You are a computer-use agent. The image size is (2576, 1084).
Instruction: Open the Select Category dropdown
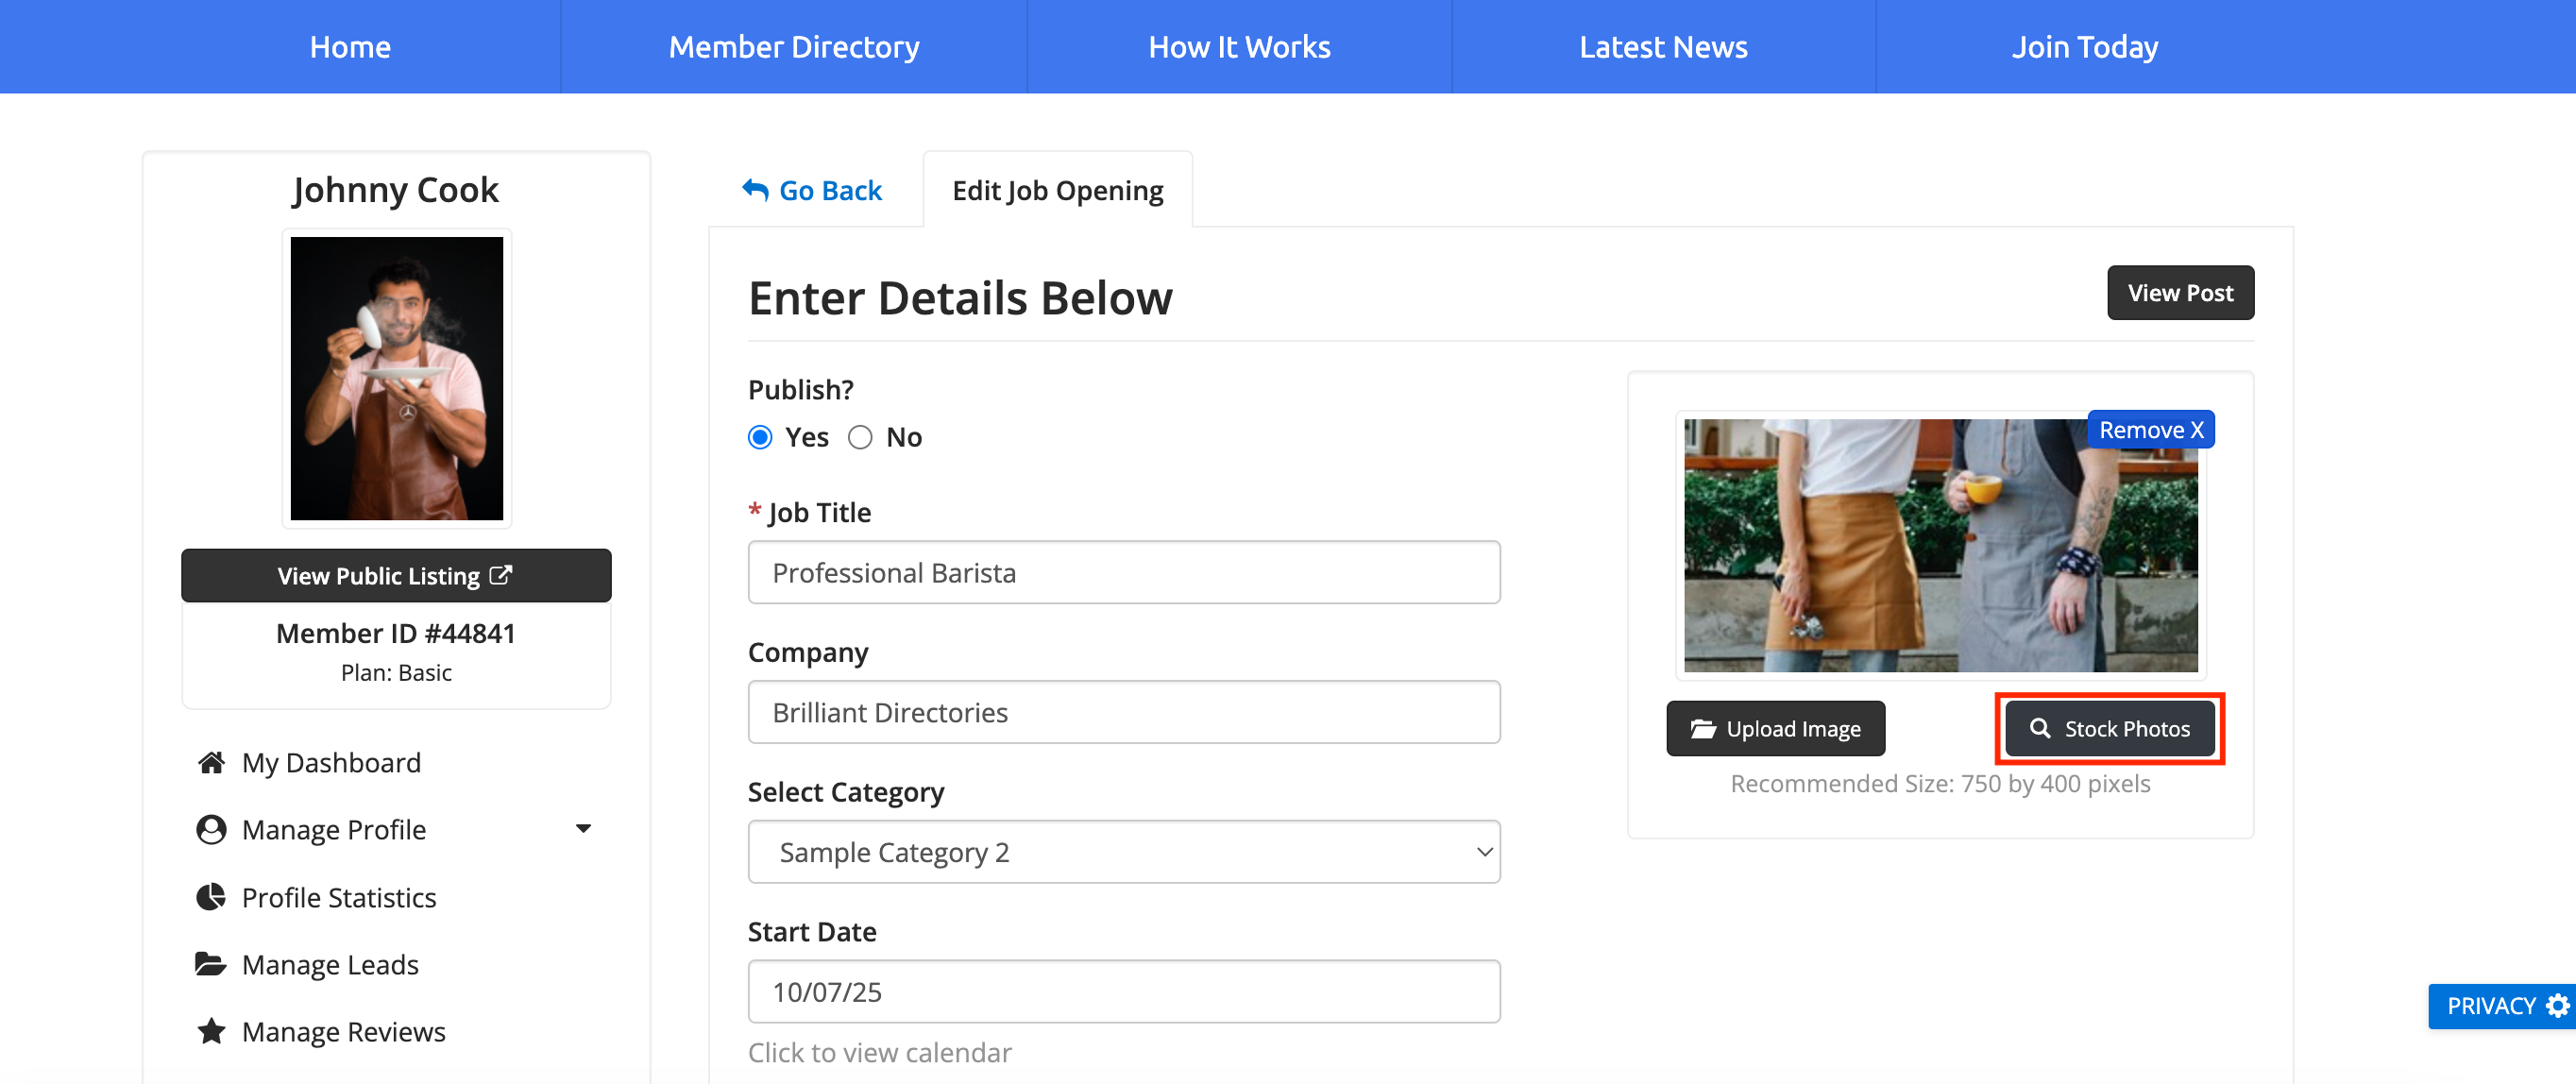pyautogui.click(x=1123, y=852)
